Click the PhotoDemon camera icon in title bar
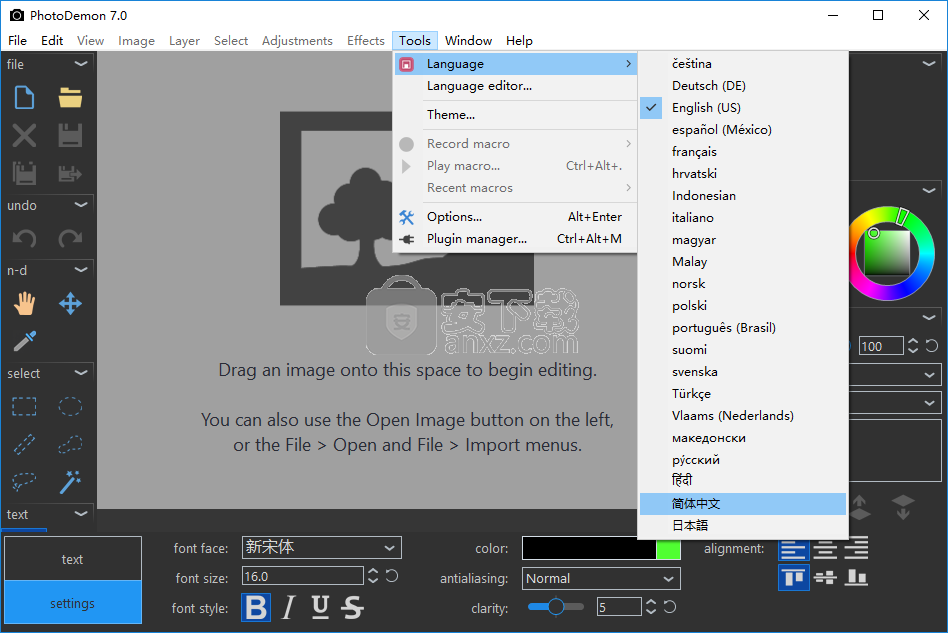Viewport: 948px width, 633px height. 16,15
